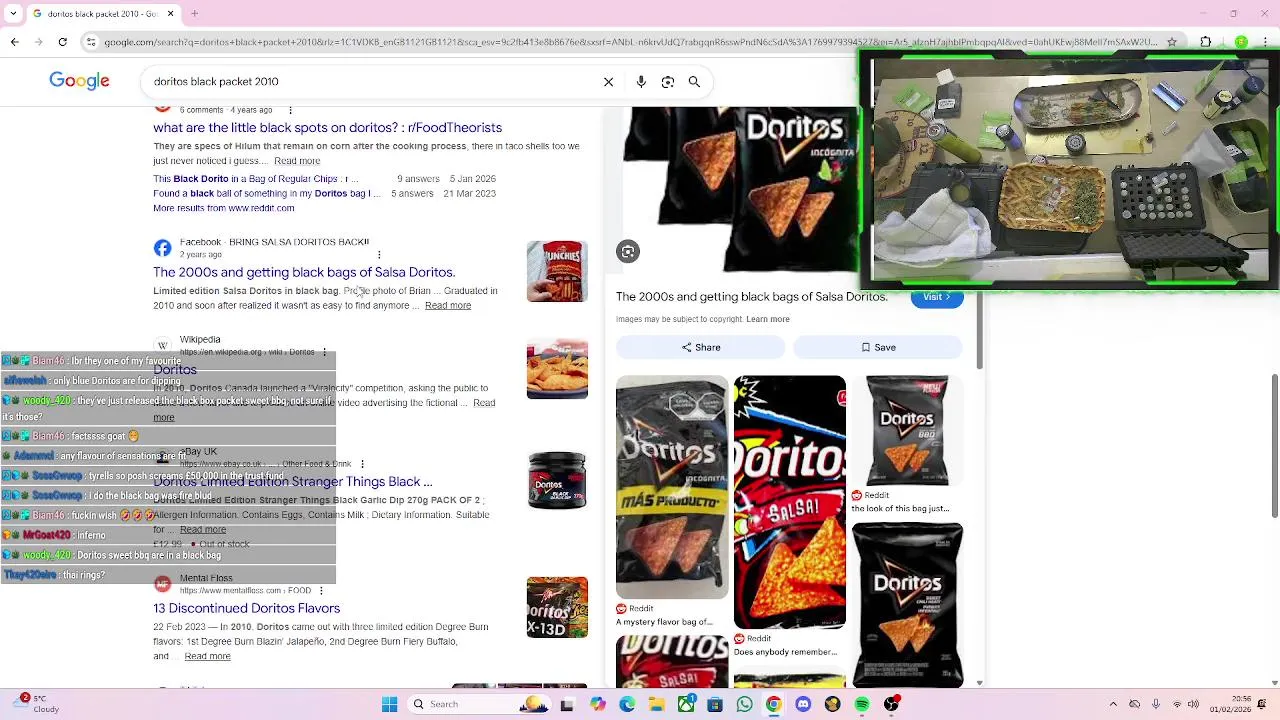Open Discord from the taskbar

803,704
